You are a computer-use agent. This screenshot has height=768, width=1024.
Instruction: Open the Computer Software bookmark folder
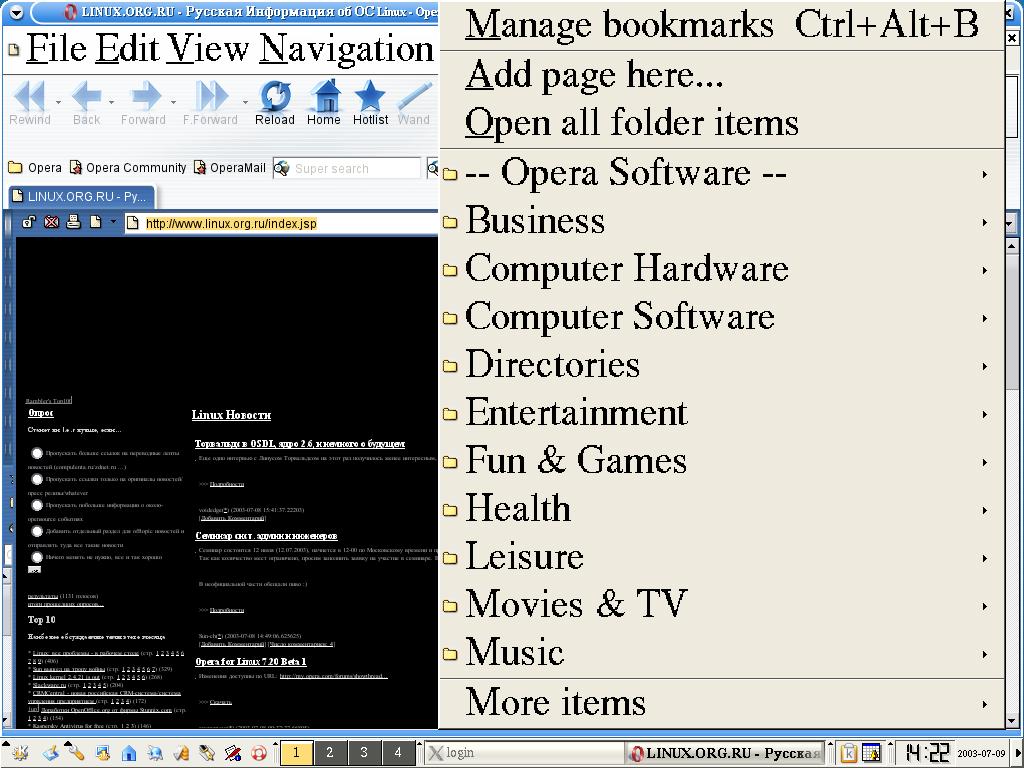pyautogui.click(x=722, y=317)
